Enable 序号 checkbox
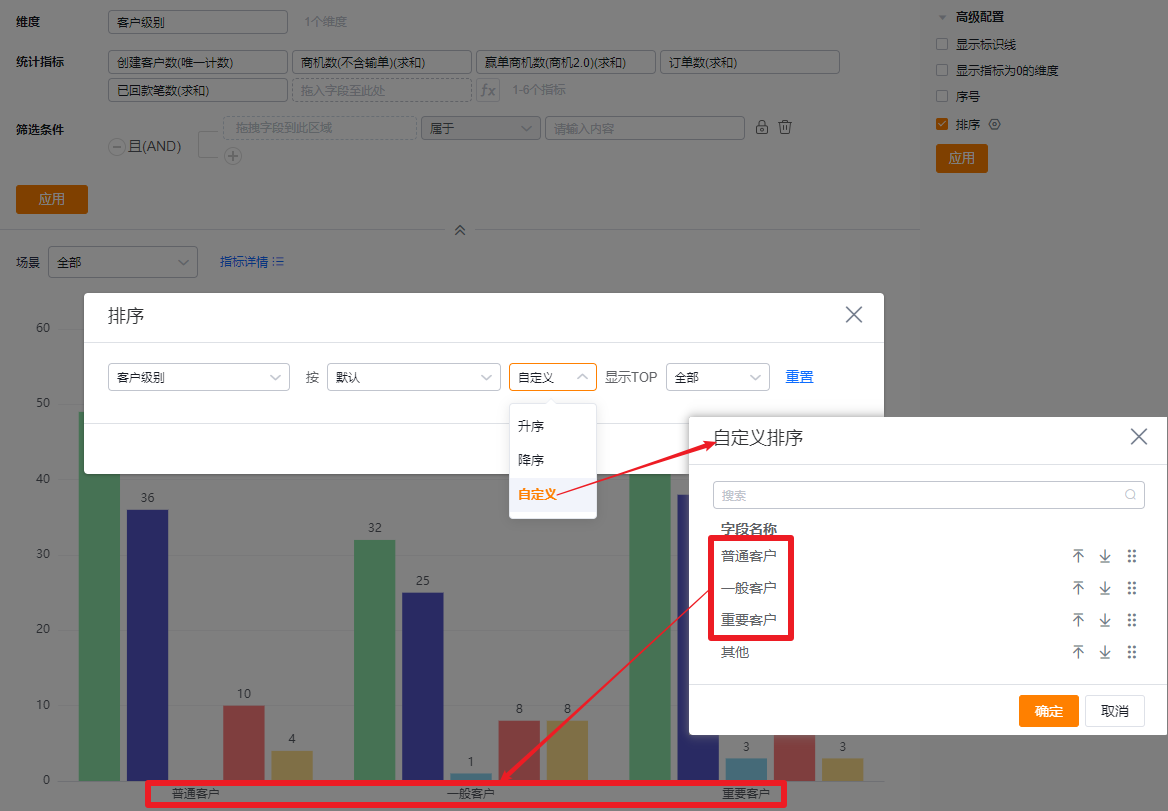Viewport: 1168px width, 811px height. click(942, 96)
